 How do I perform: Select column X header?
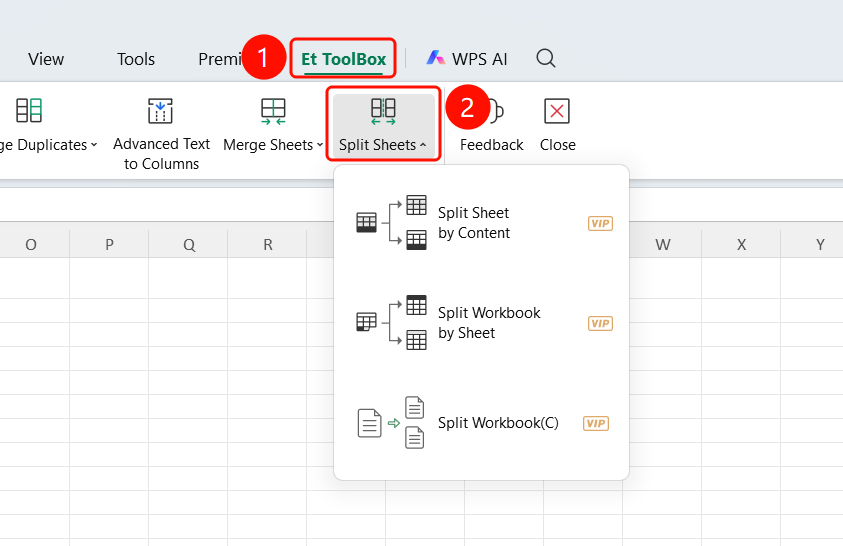pyautogui.click(x=741, y=245)
